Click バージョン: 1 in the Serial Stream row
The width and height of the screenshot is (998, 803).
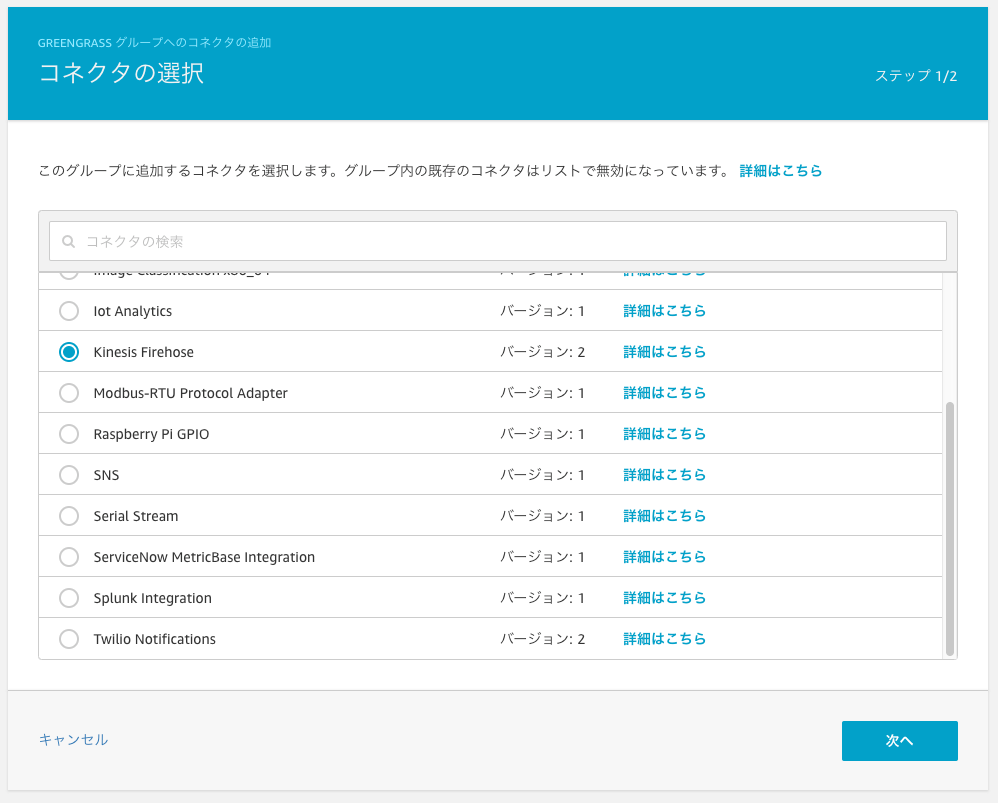(x=542, y=516)
